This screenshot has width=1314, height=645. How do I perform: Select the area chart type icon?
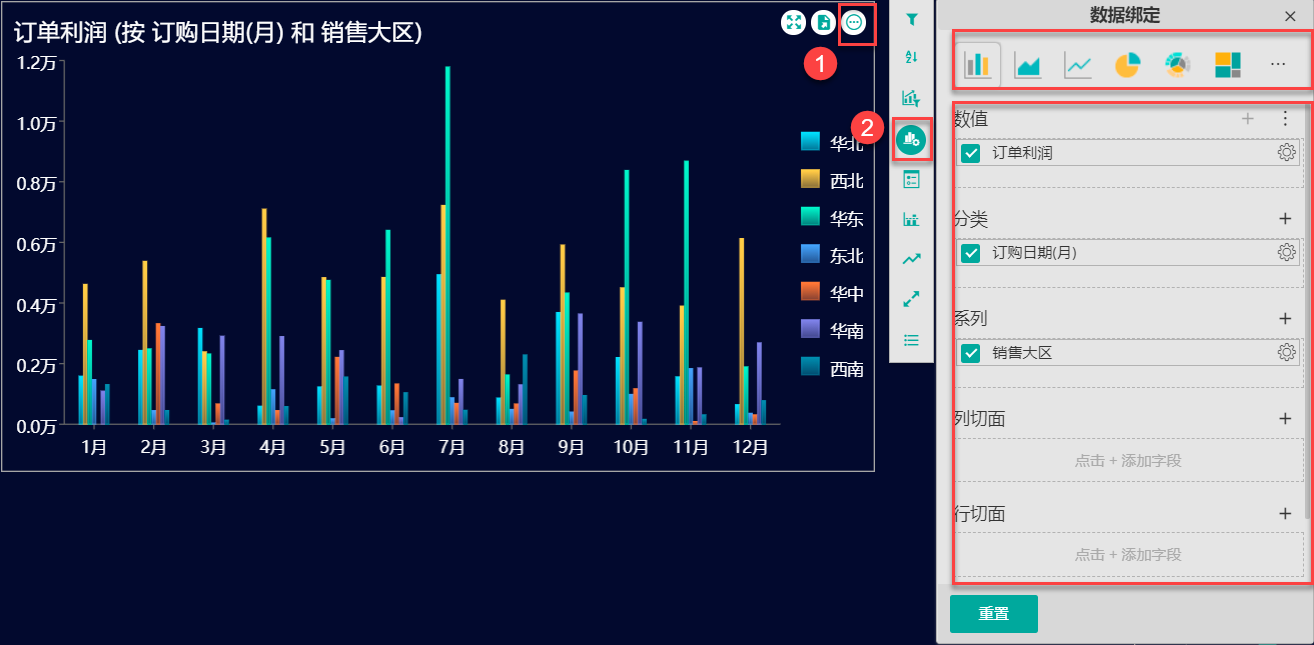tap(1028, 65)
